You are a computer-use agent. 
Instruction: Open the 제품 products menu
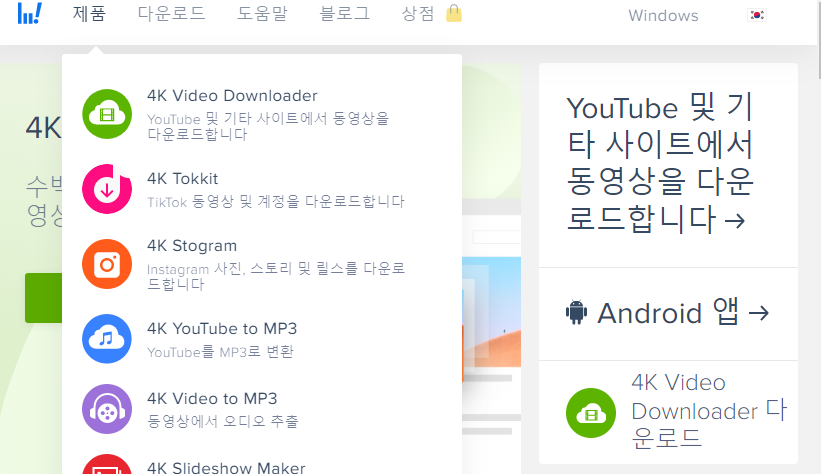click(x=89, y=14)
